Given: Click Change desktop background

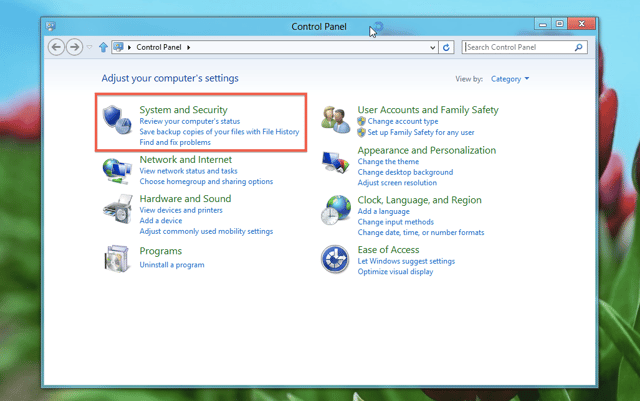Looking at the screenshot, I should pyautogui.click(x=405, y=172).
